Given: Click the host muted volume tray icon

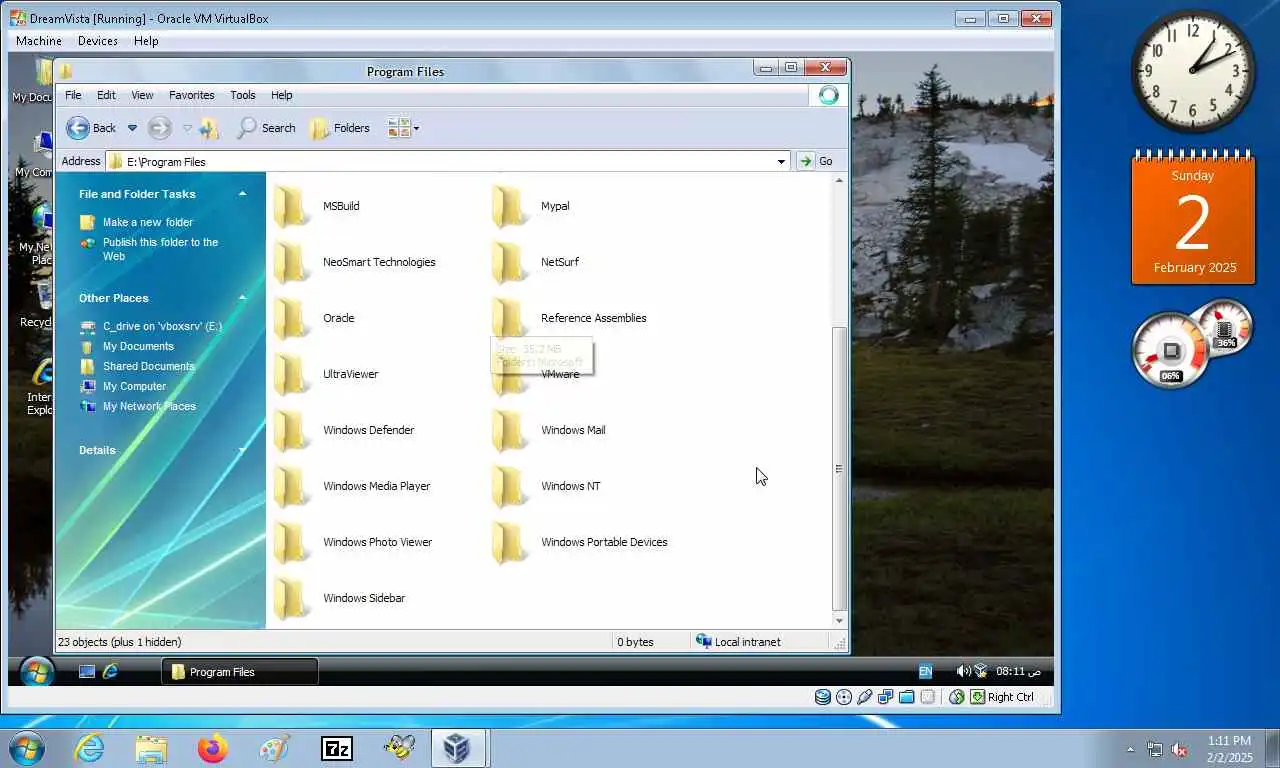Looking at the screenshot, I should point(1180,749).
